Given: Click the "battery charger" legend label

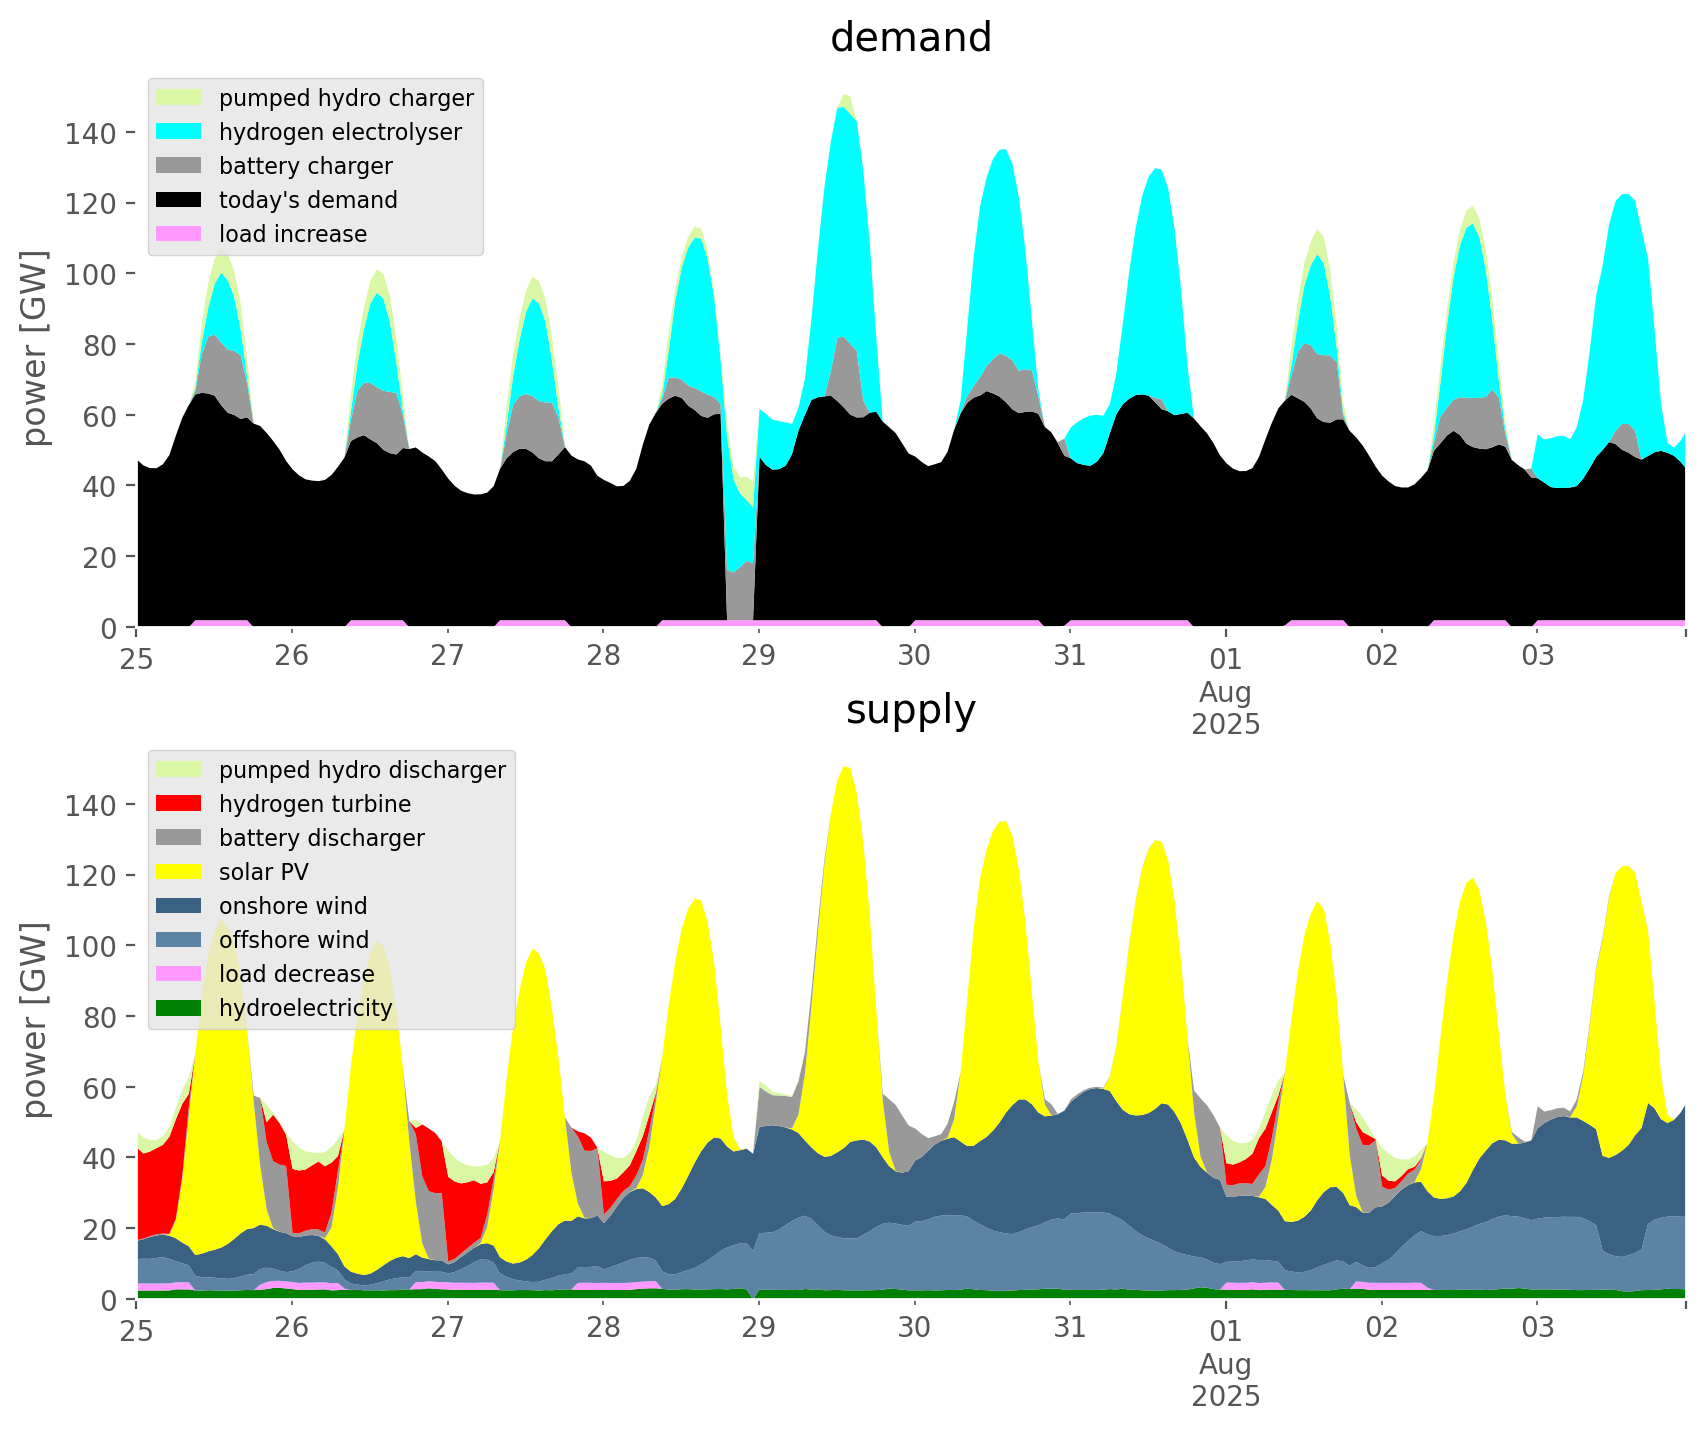Looking at the screenshot, I should (305, 166).
